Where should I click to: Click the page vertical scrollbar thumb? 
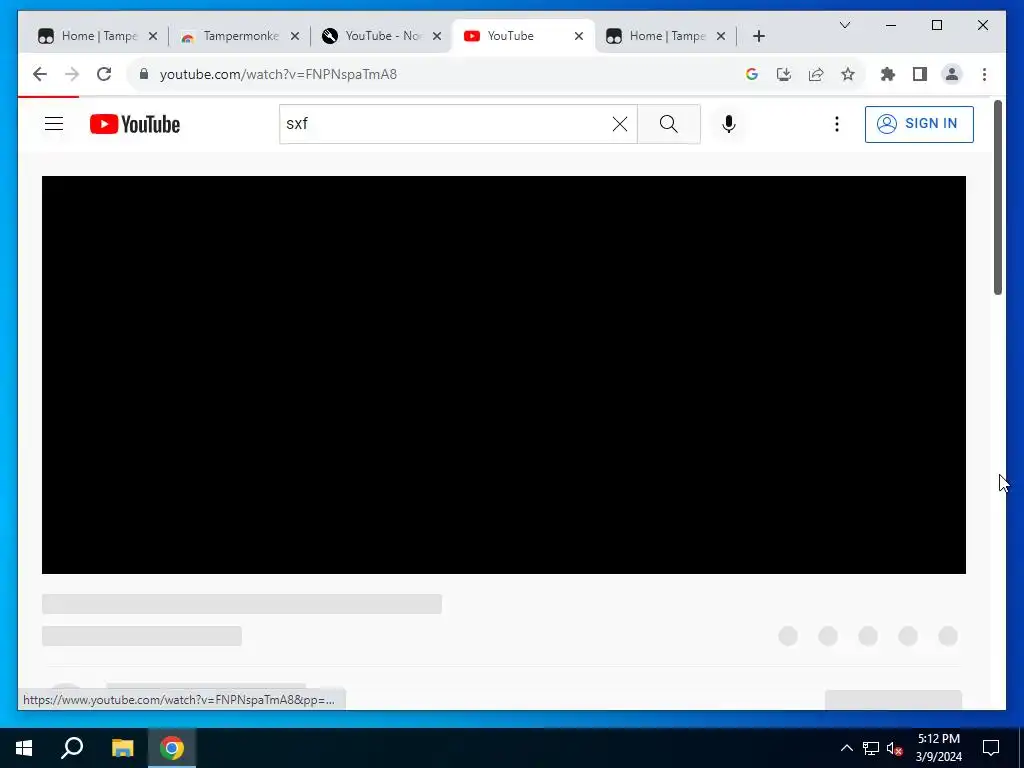(x=998, y=197)
